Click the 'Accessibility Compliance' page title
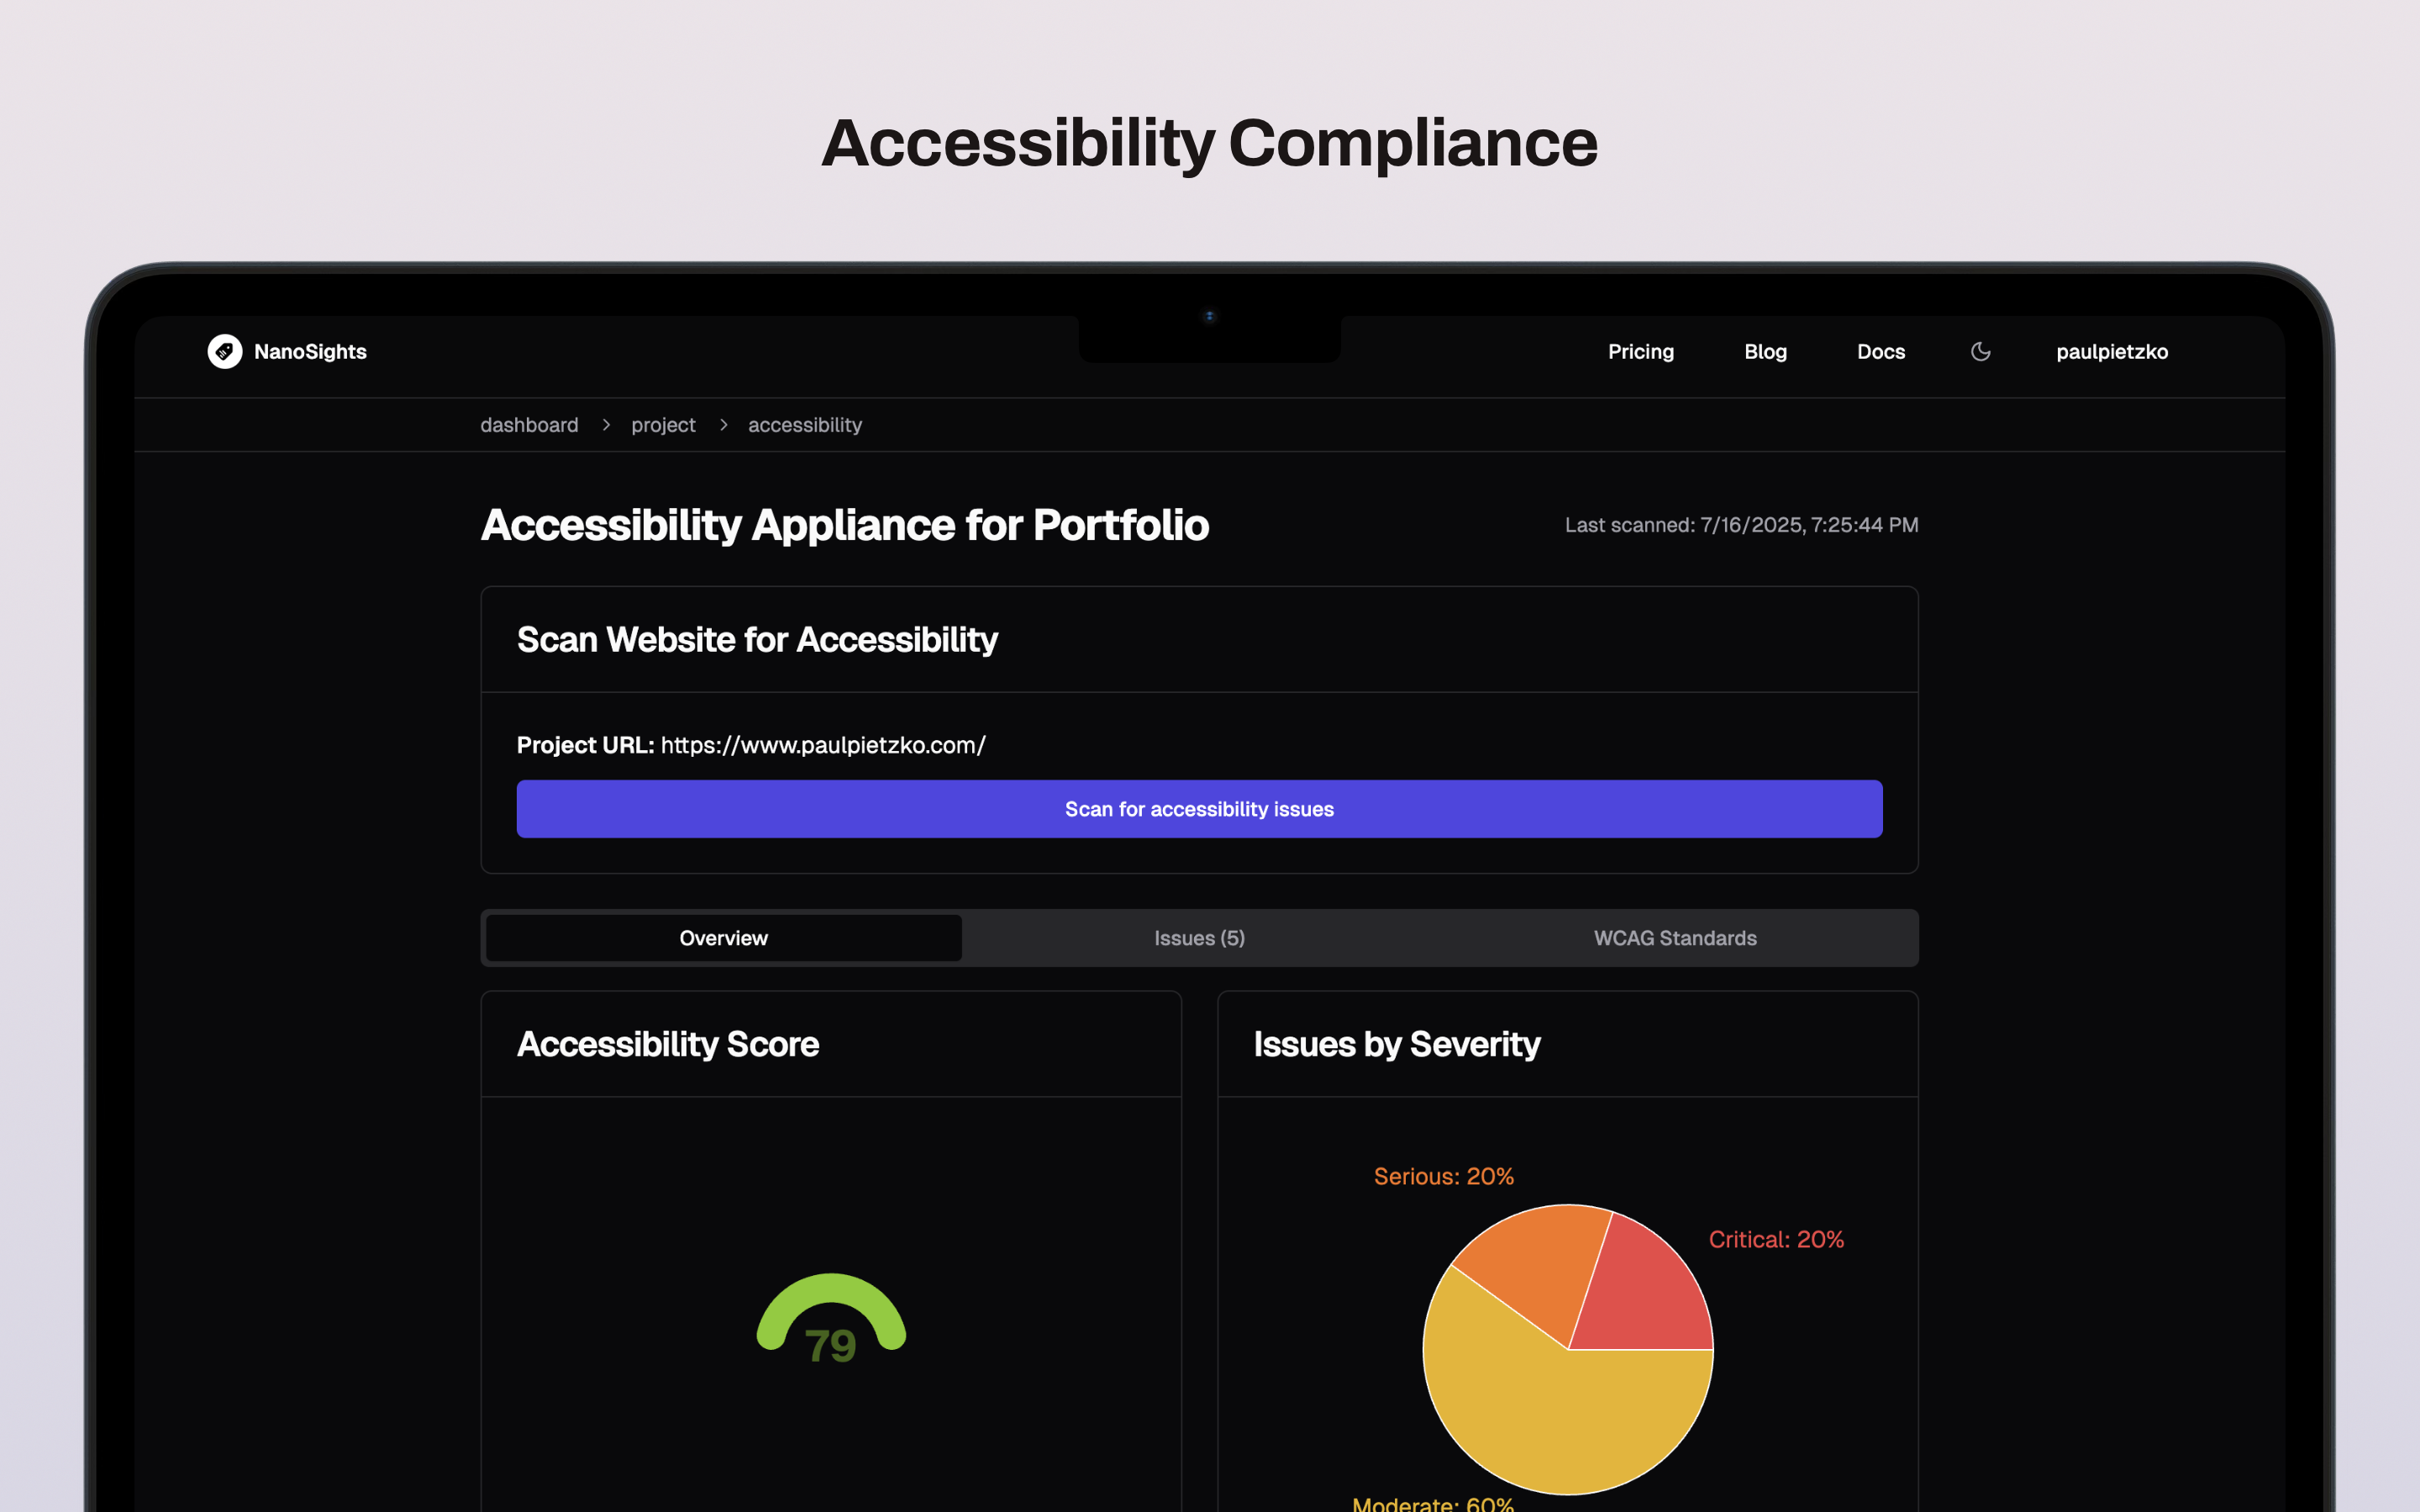 pyautogui.click(x=1209, y=143)
